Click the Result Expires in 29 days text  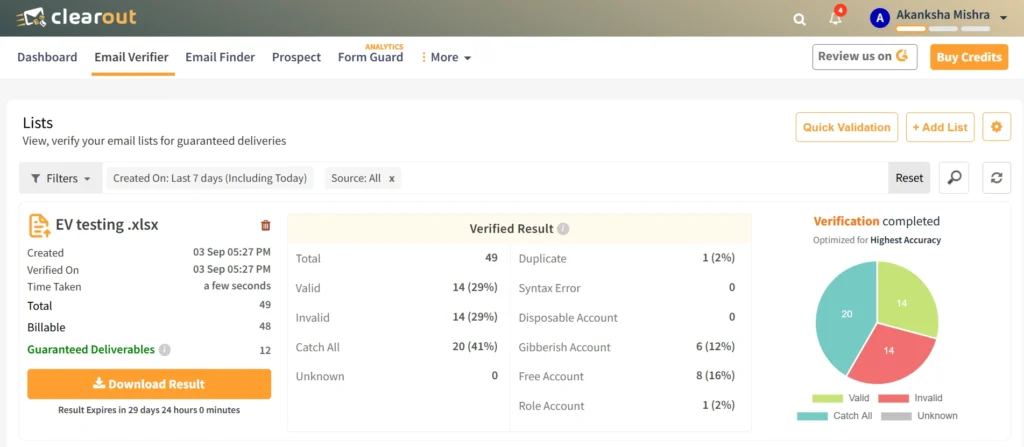tap(149, 410)
